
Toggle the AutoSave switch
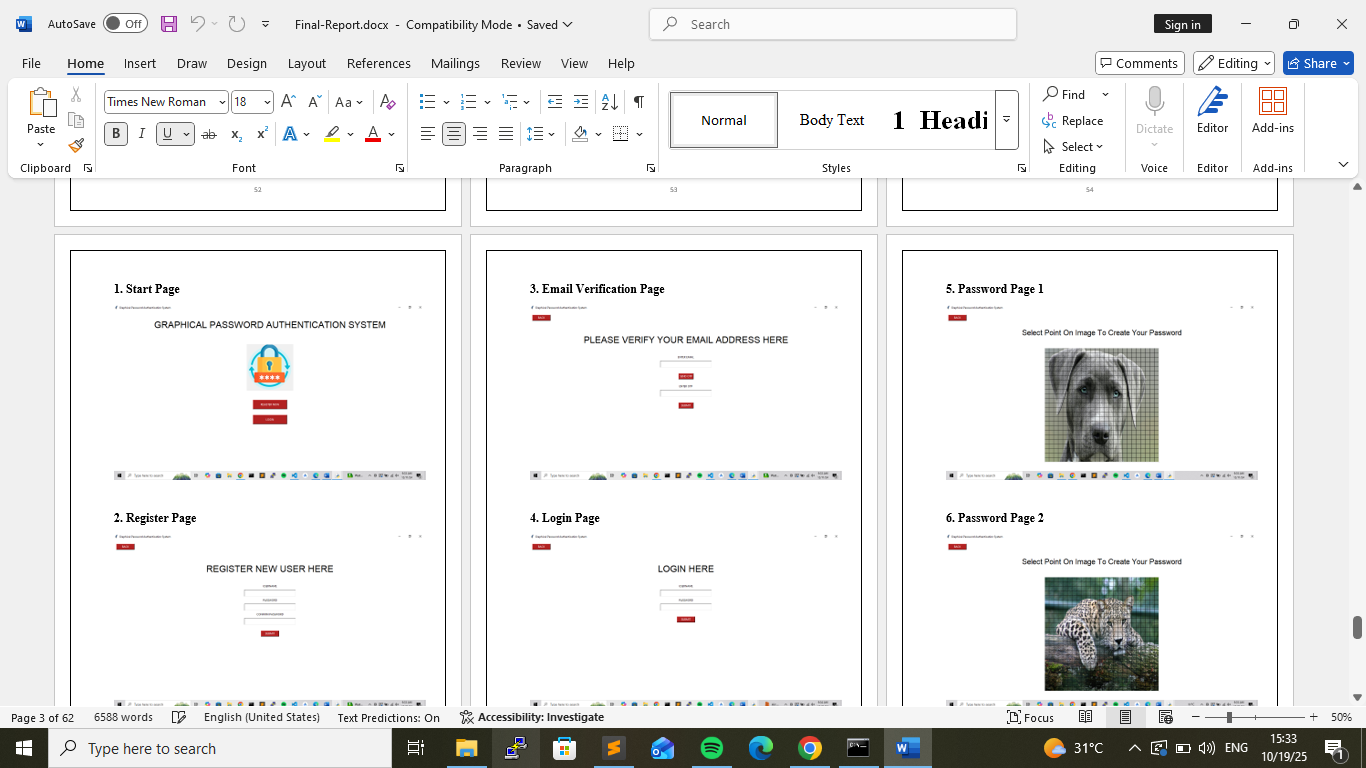[124, 24]
